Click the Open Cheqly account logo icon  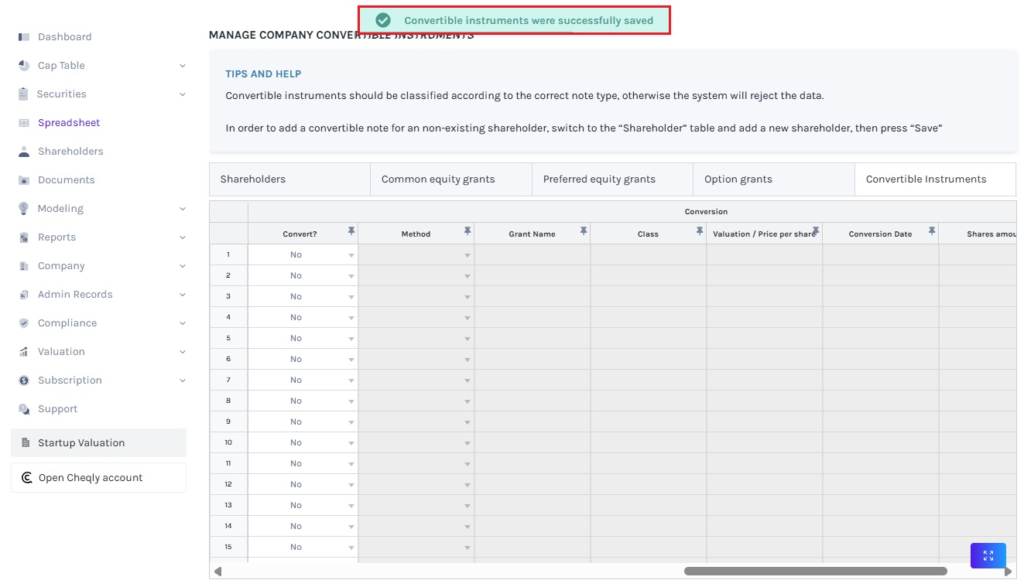[x=25, y=478]
